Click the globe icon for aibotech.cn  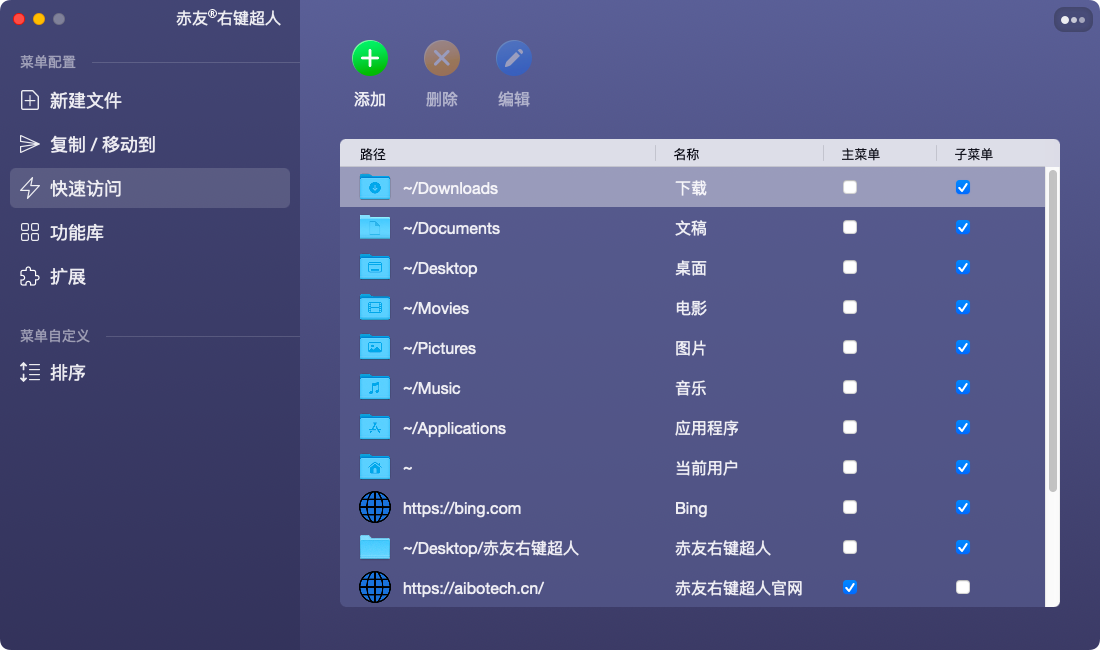pos(375,587)
